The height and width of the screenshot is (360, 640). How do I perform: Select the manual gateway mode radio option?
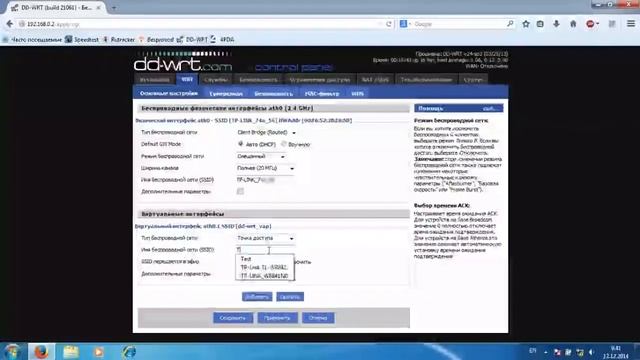(x=284, y=144)
